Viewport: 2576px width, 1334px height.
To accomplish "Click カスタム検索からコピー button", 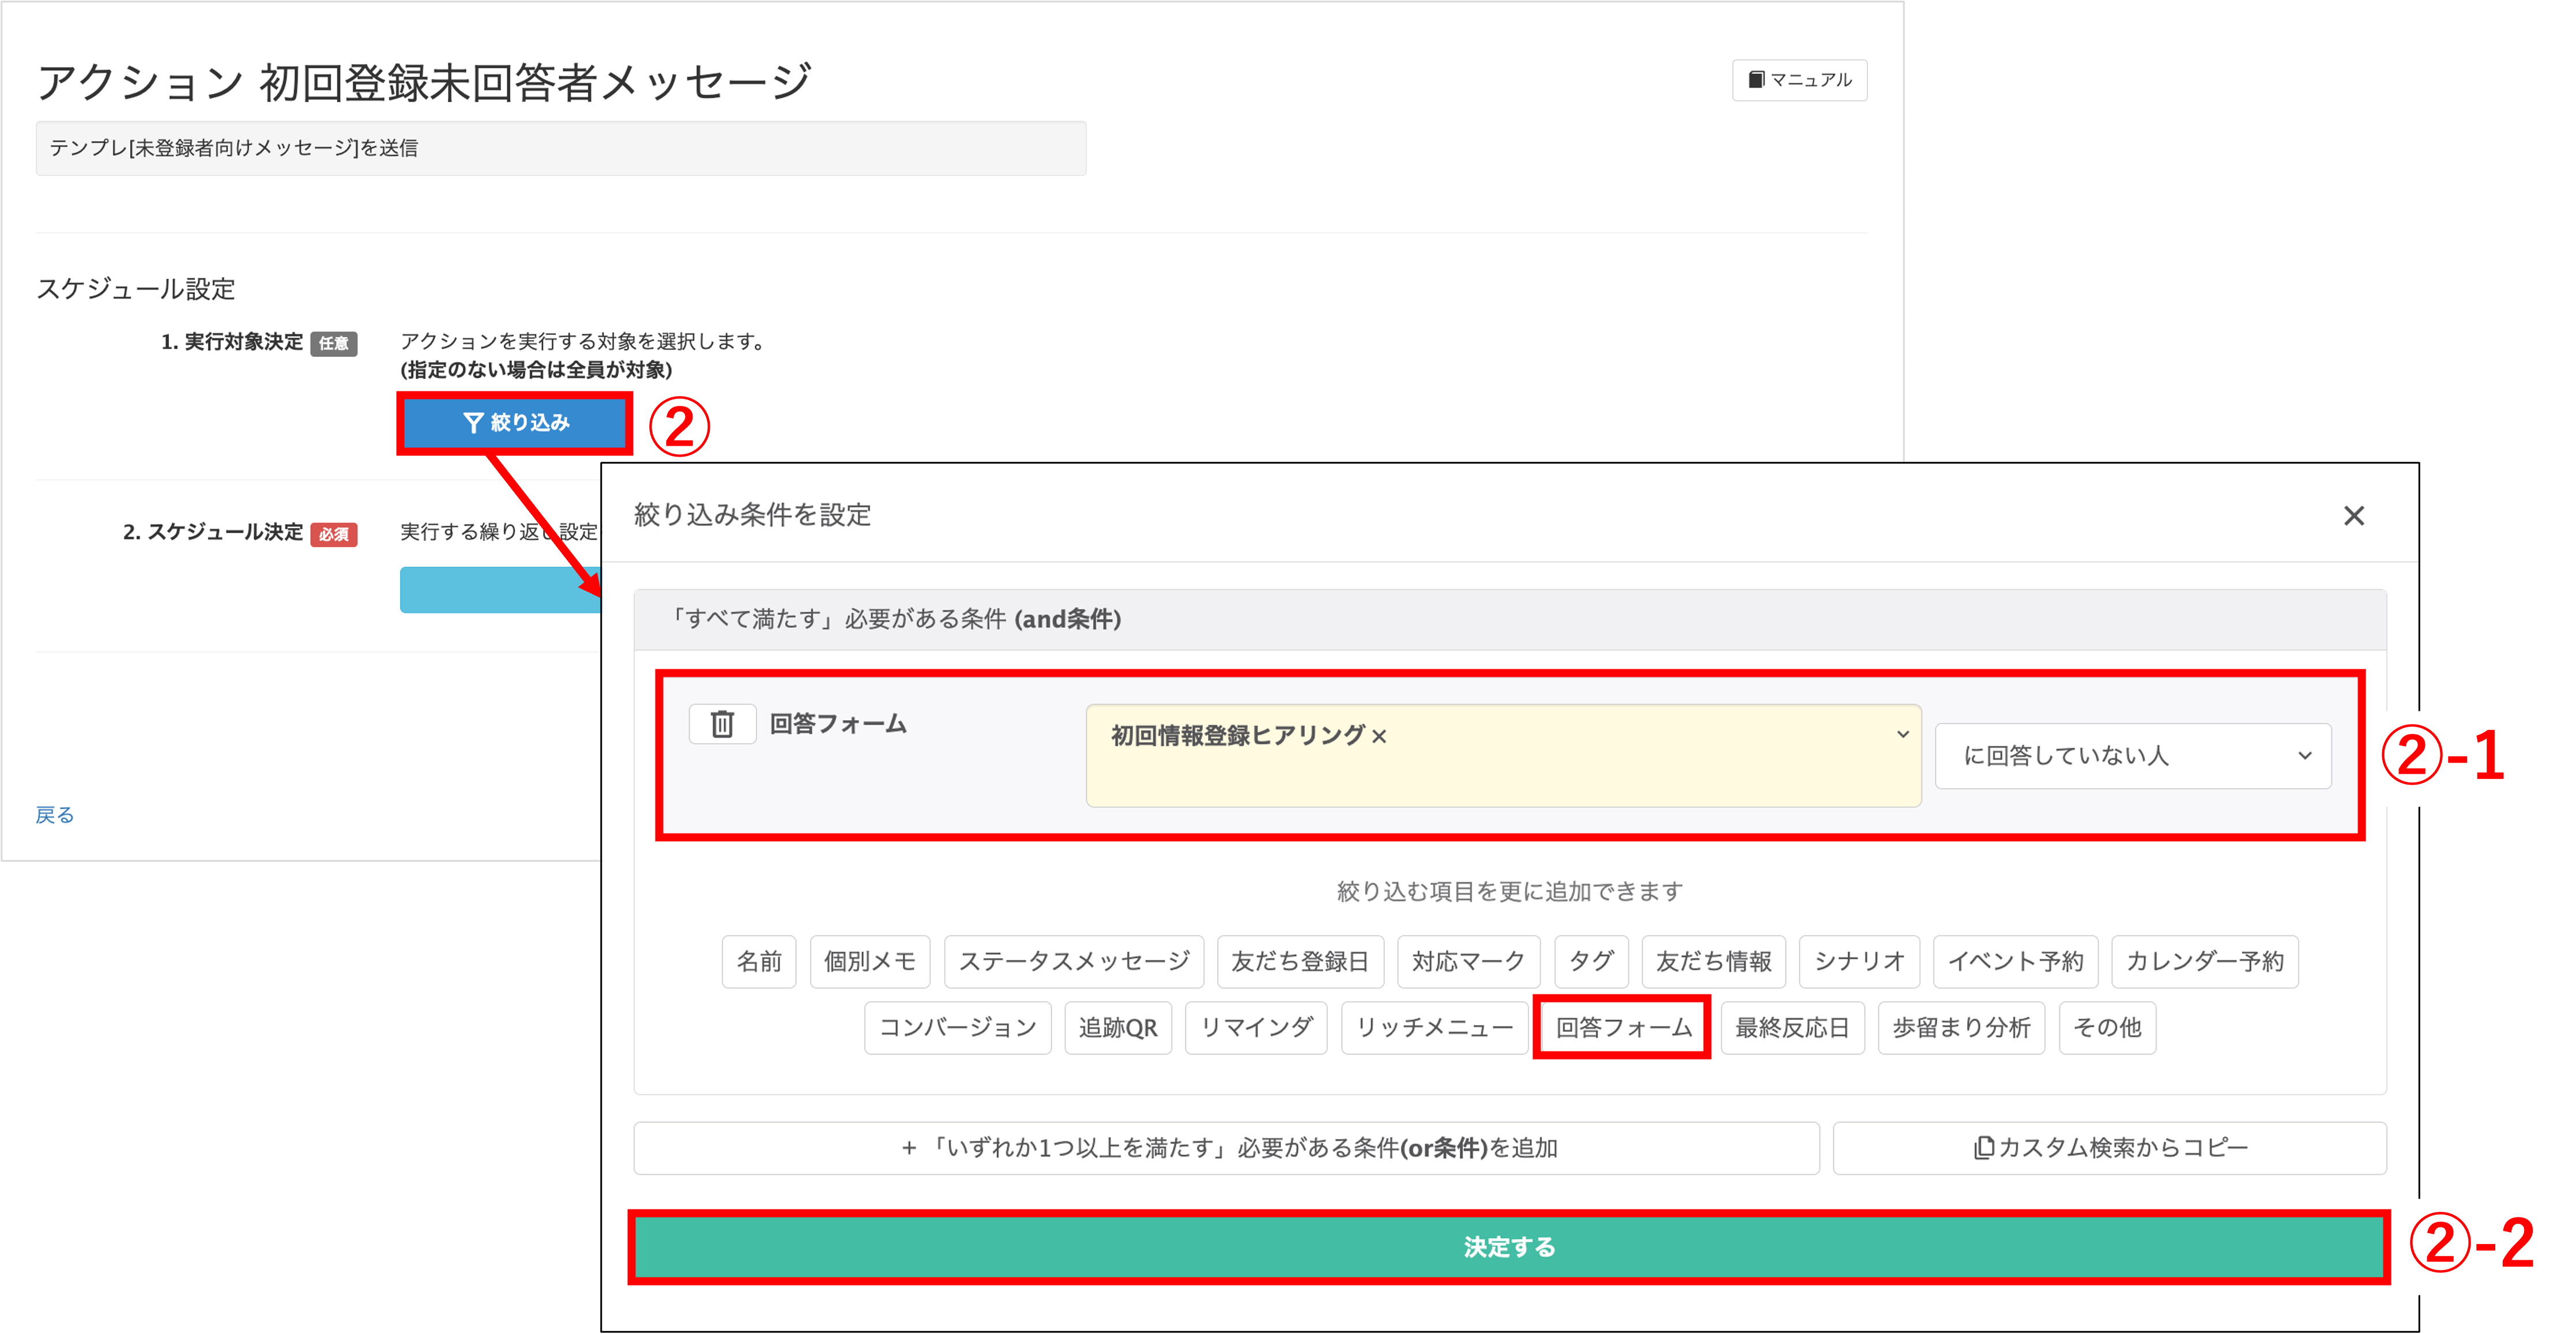I will (x=2110, y=1148).
